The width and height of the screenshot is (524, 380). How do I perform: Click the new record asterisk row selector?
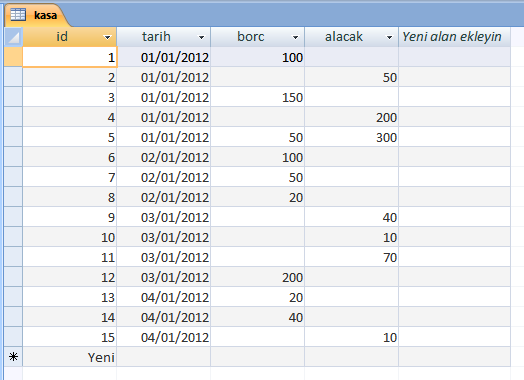pyautogui.click(x=13, y=357)
